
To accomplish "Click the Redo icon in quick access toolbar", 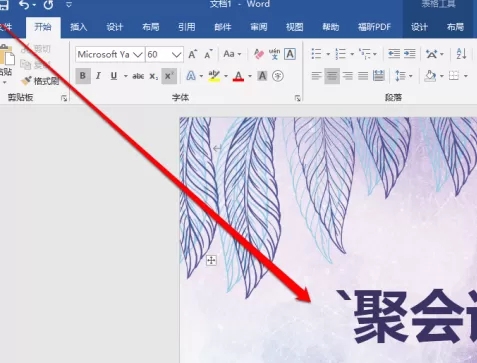I will click(48, 5).
